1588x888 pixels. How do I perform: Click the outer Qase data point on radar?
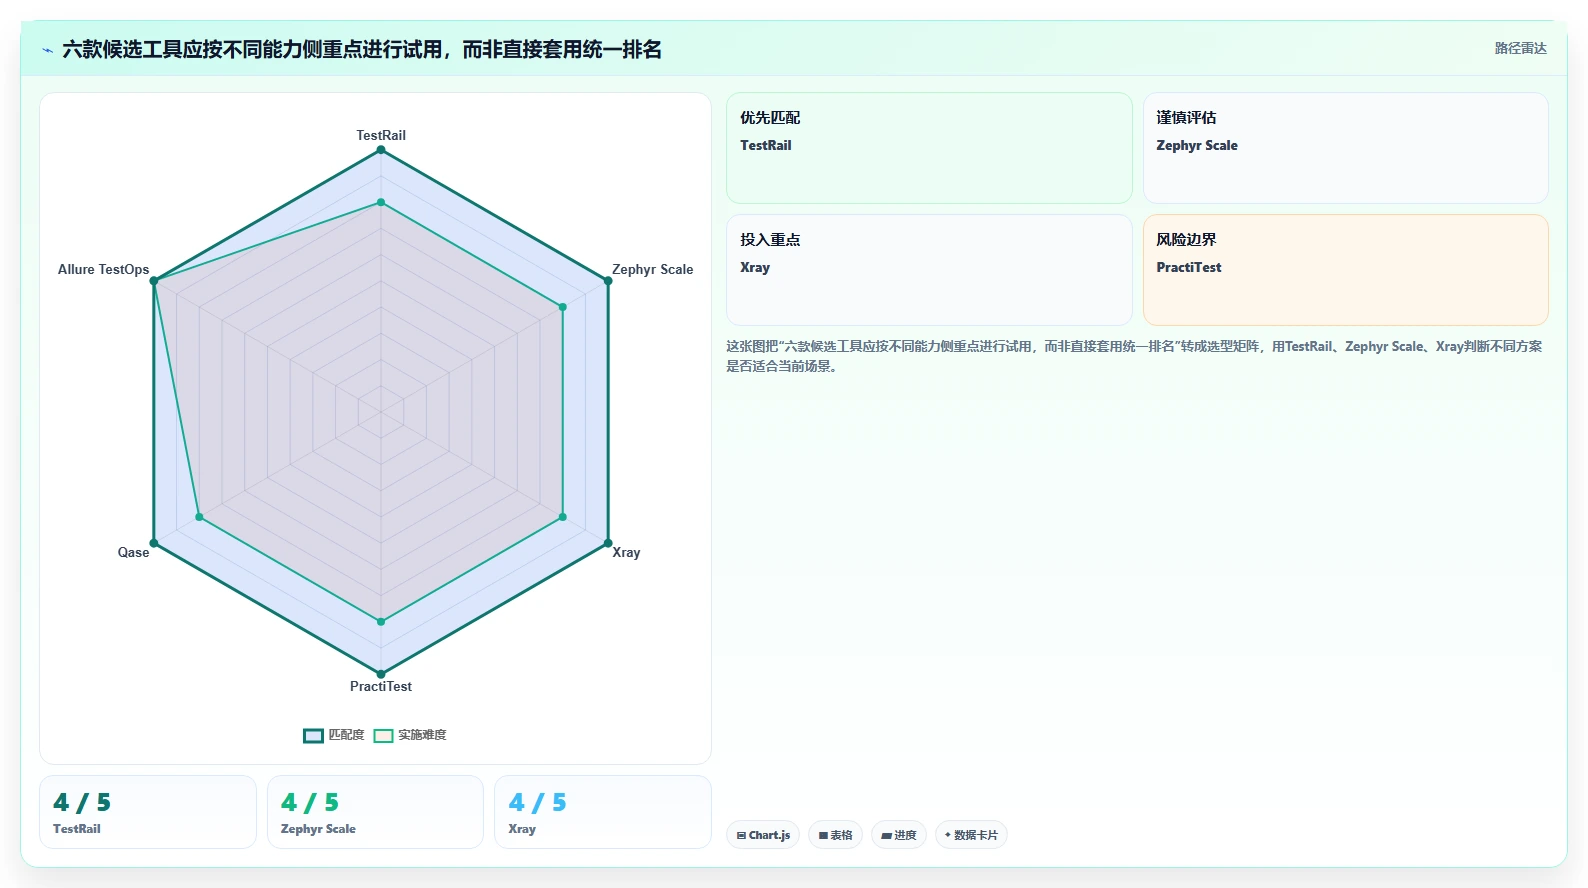[x=154, y=543]
